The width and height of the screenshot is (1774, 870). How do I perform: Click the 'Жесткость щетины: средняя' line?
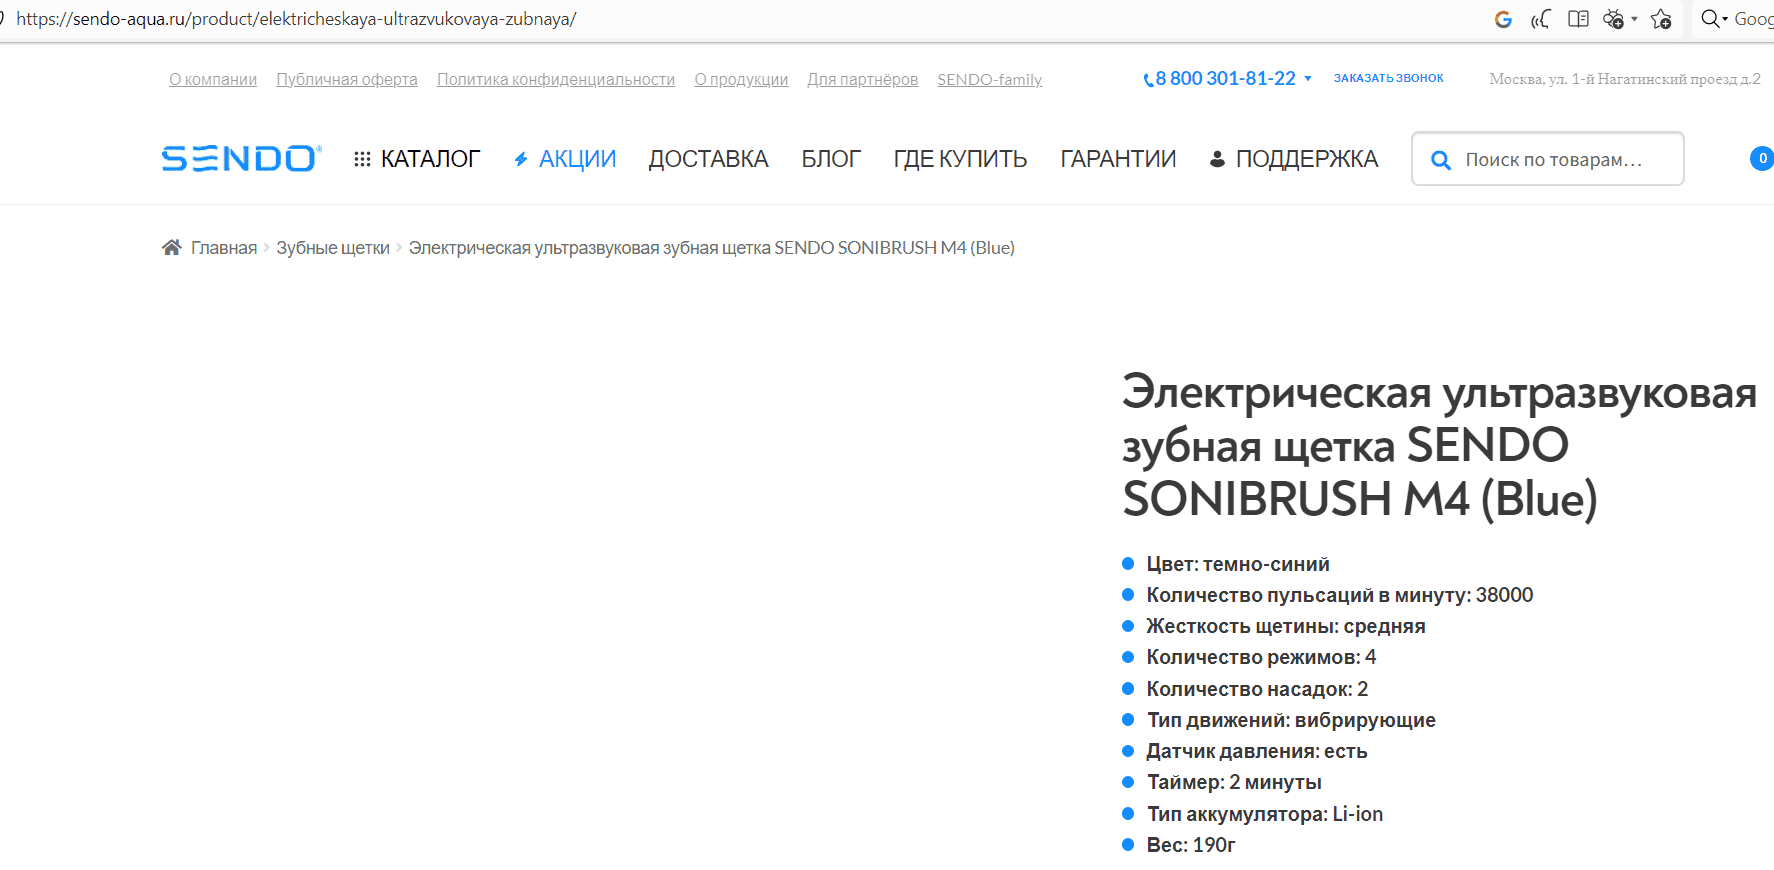point(1286,626)
